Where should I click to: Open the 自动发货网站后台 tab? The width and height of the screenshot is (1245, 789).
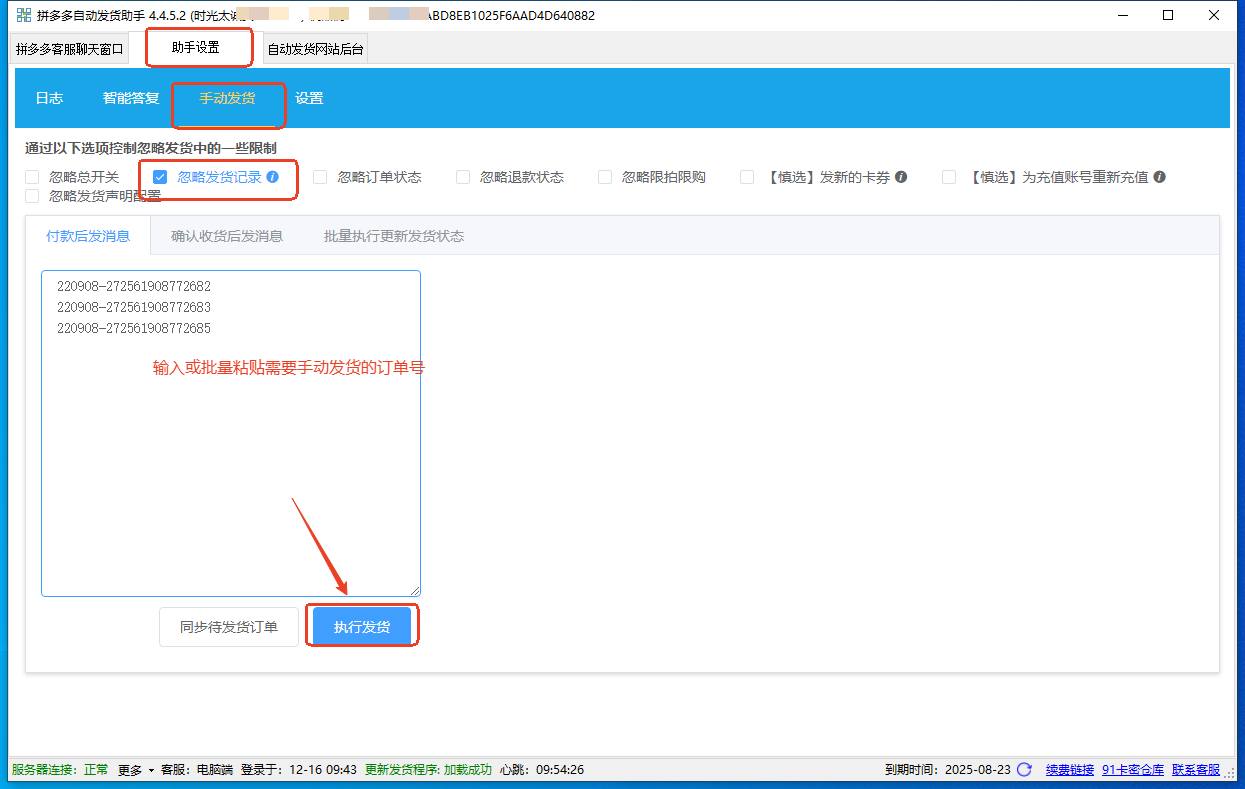coord(315,48)
